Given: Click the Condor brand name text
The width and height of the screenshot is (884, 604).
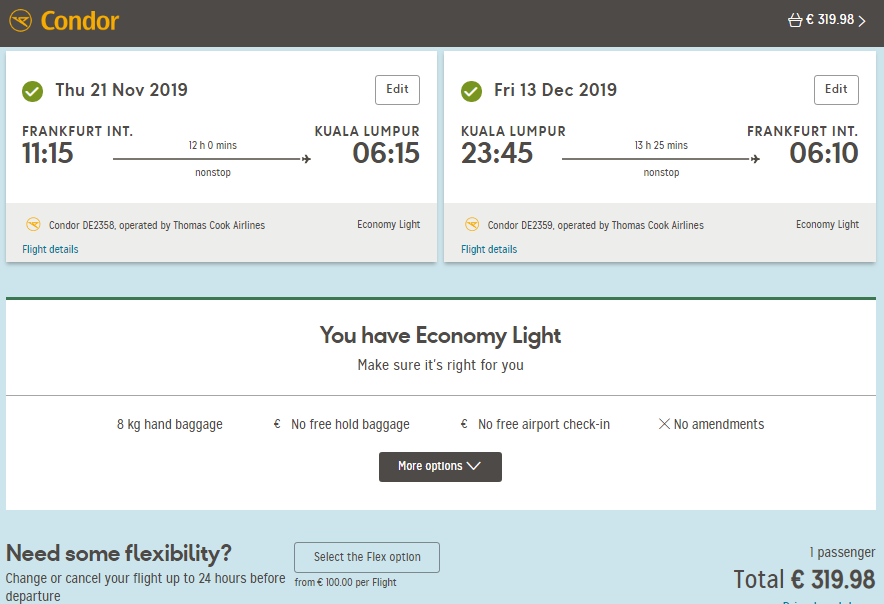Looking at the screenshot, I should (80, 21).
